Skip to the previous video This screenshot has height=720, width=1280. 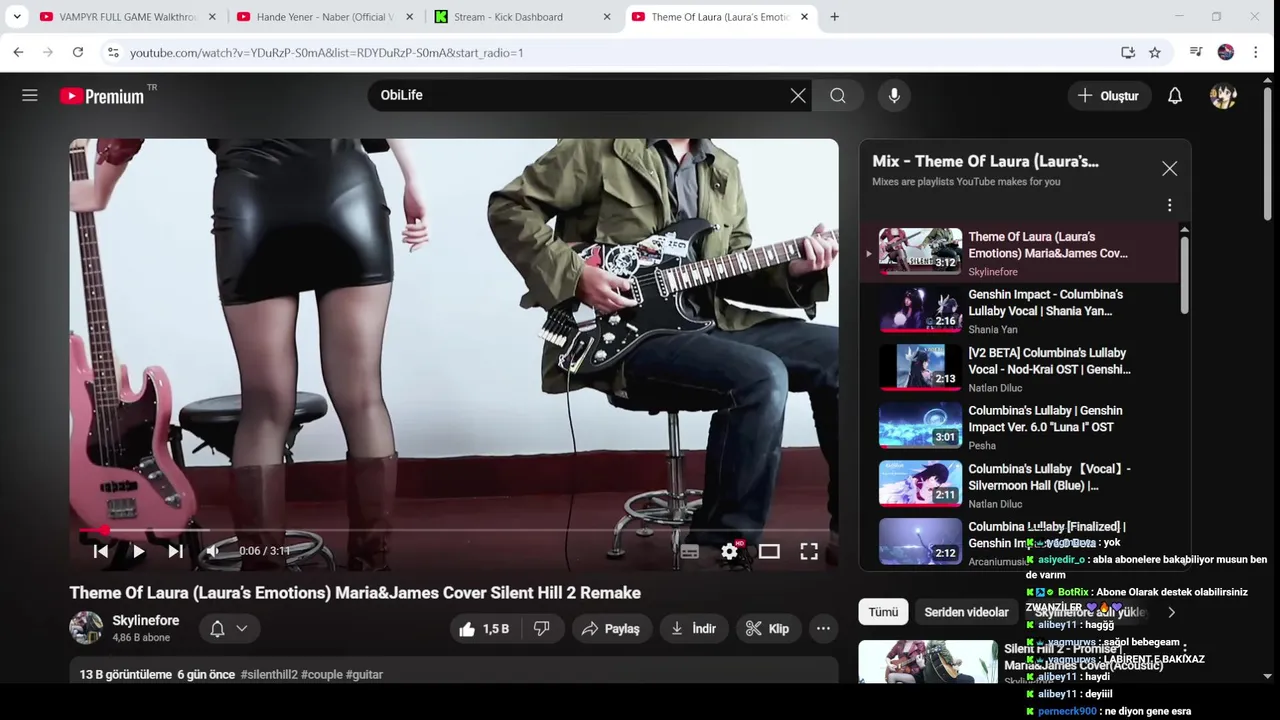[101, 551]
